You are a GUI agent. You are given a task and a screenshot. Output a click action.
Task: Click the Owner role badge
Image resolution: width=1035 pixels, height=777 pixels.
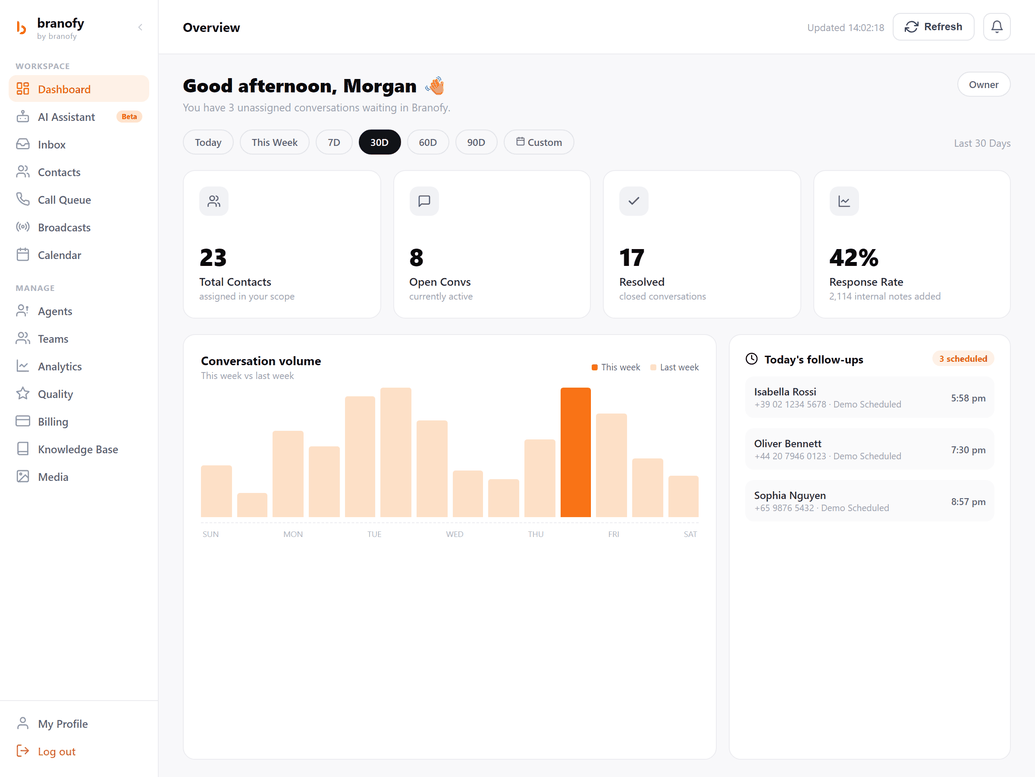point(984,84)
